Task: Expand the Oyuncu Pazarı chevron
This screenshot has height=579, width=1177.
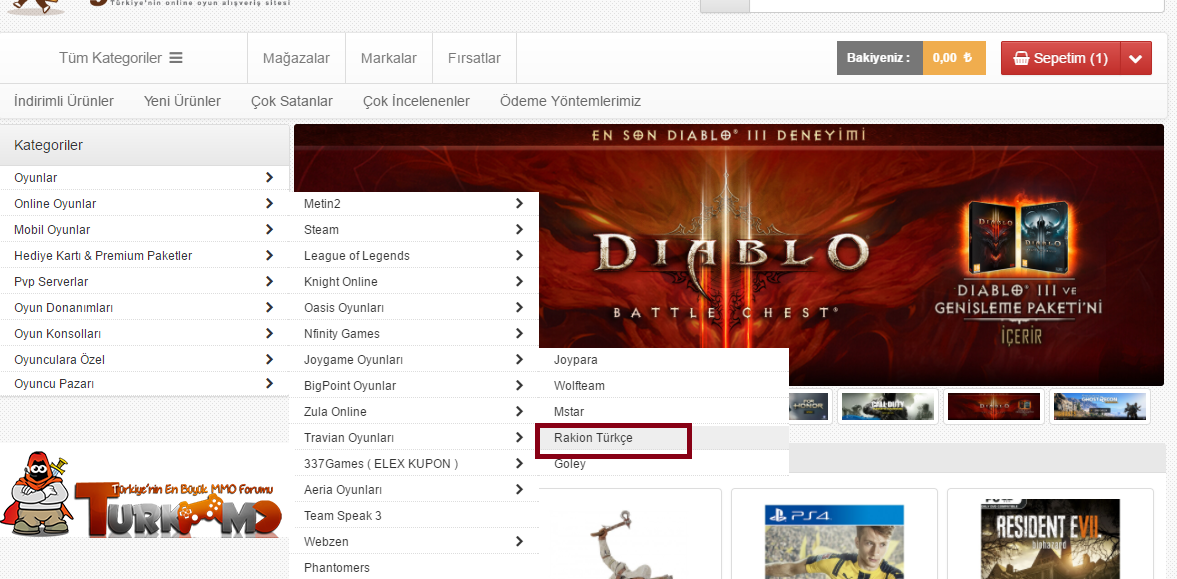Action: coord(269,384)
